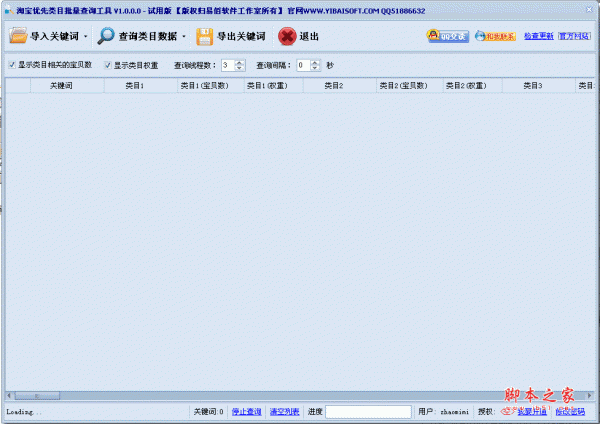
Task: Increase the 查询间隔 spinner value
Action: tap(315, 62)
